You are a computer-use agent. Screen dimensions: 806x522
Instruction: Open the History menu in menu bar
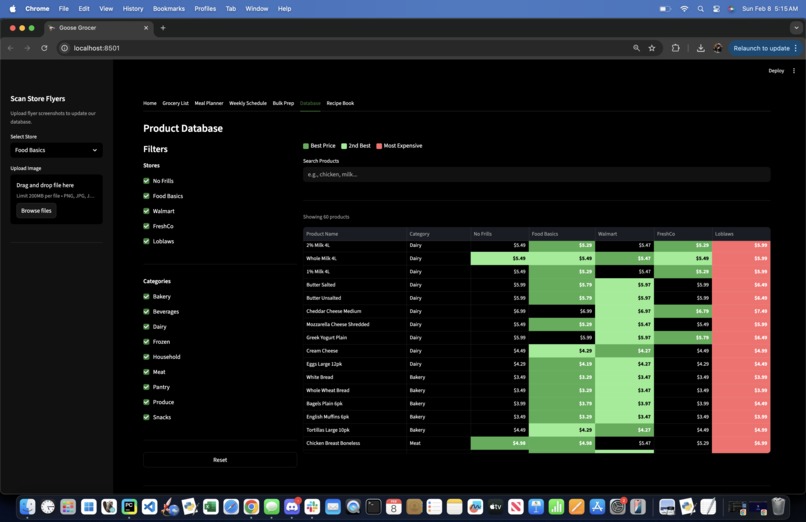coord(133,9)
